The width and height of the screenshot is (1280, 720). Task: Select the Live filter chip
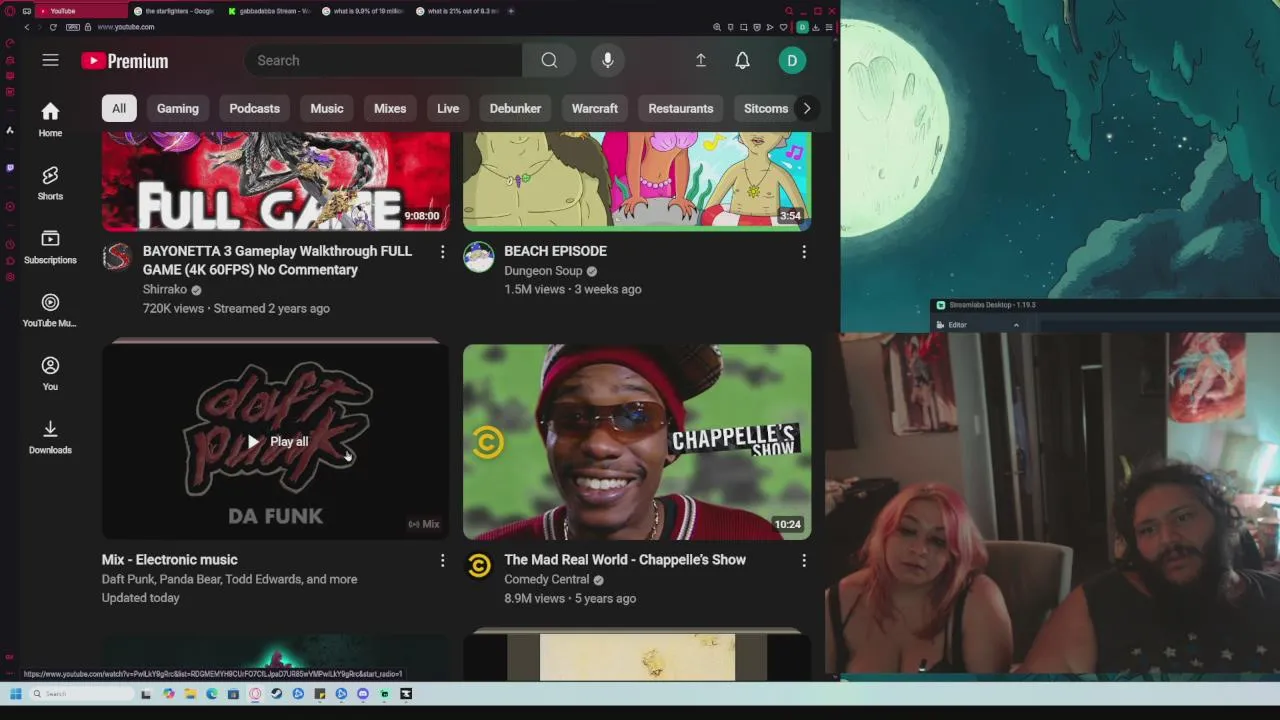pyautogui.click(x=448, y=108)
